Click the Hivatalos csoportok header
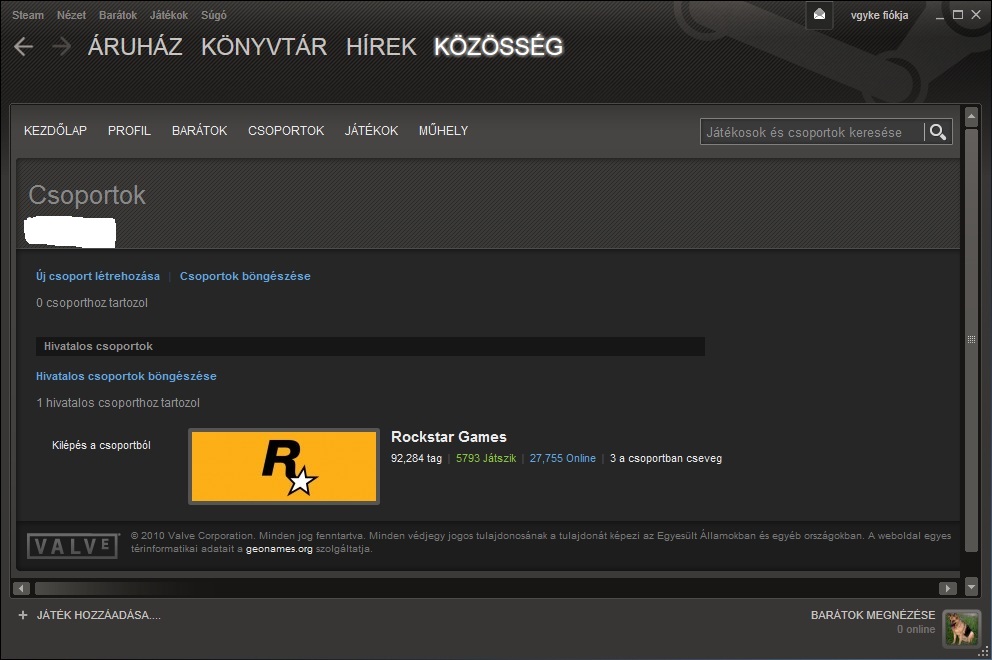This screenshot has height=660, width=992. point(370,346)
